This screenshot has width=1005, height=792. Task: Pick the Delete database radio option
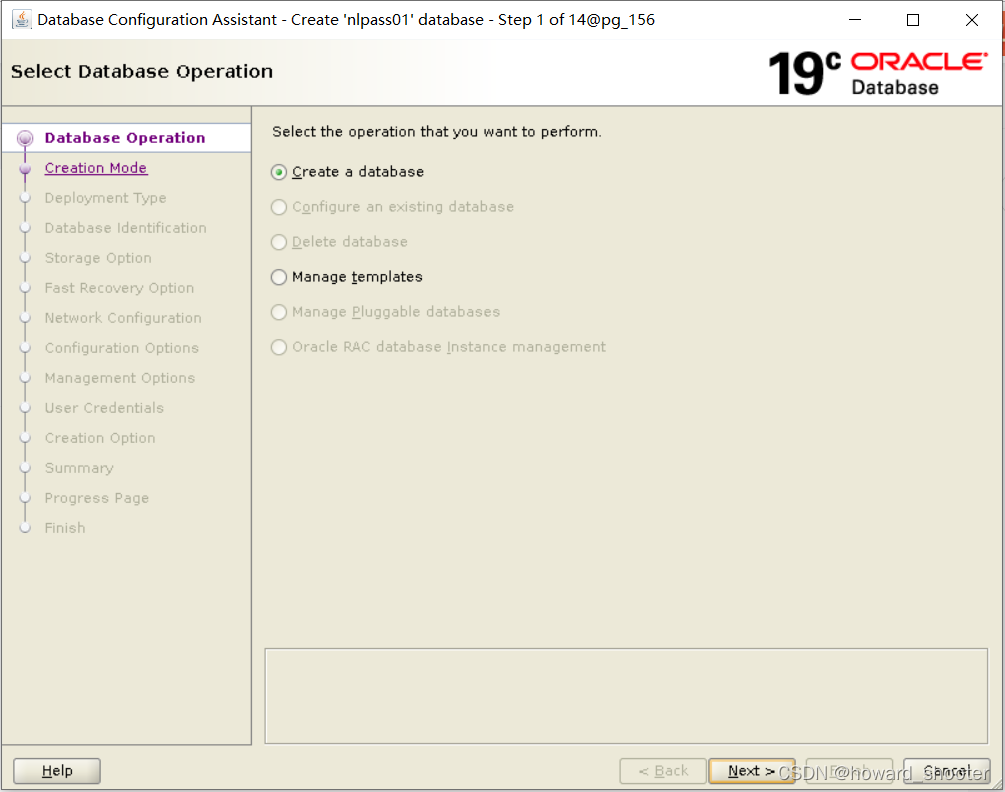[279, 242]
